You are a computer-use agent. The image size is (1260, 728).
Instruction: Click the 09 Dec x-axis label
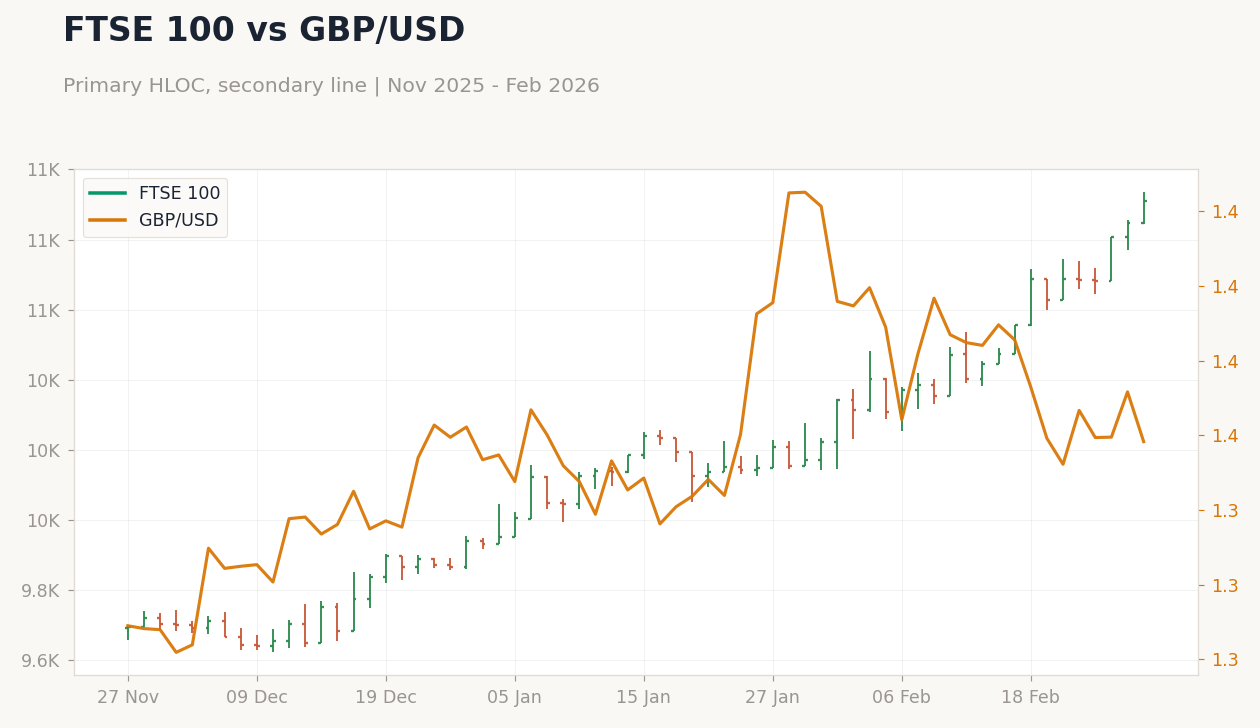pyautogui.click(x=257, y=698)
